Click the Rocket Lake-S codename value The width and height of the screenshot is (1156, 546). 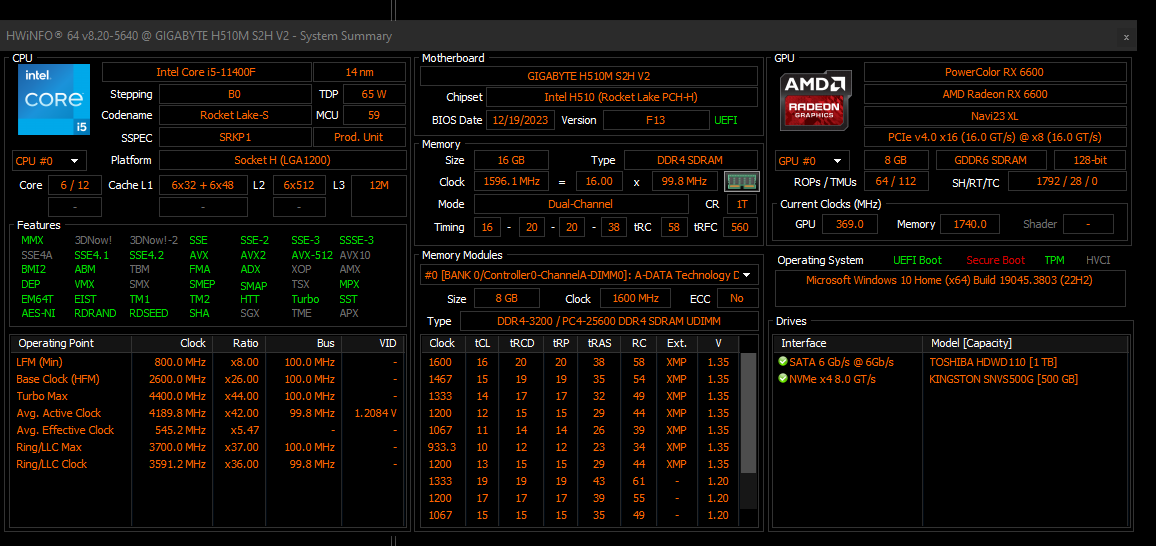(x=234, y=115)
